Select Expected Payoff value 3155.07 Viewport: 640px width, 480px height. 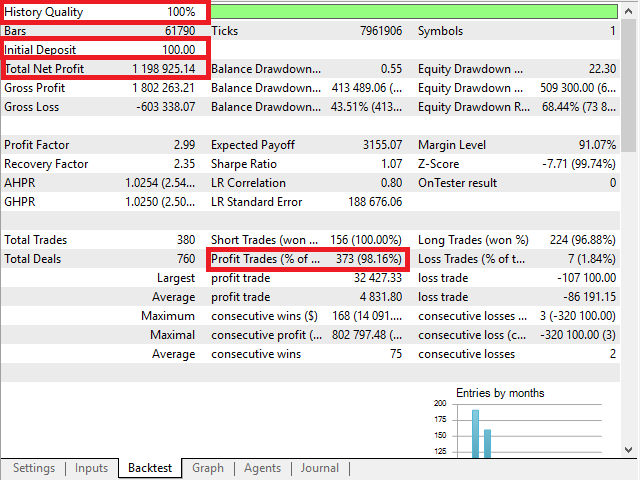click(x=382, y=145)
